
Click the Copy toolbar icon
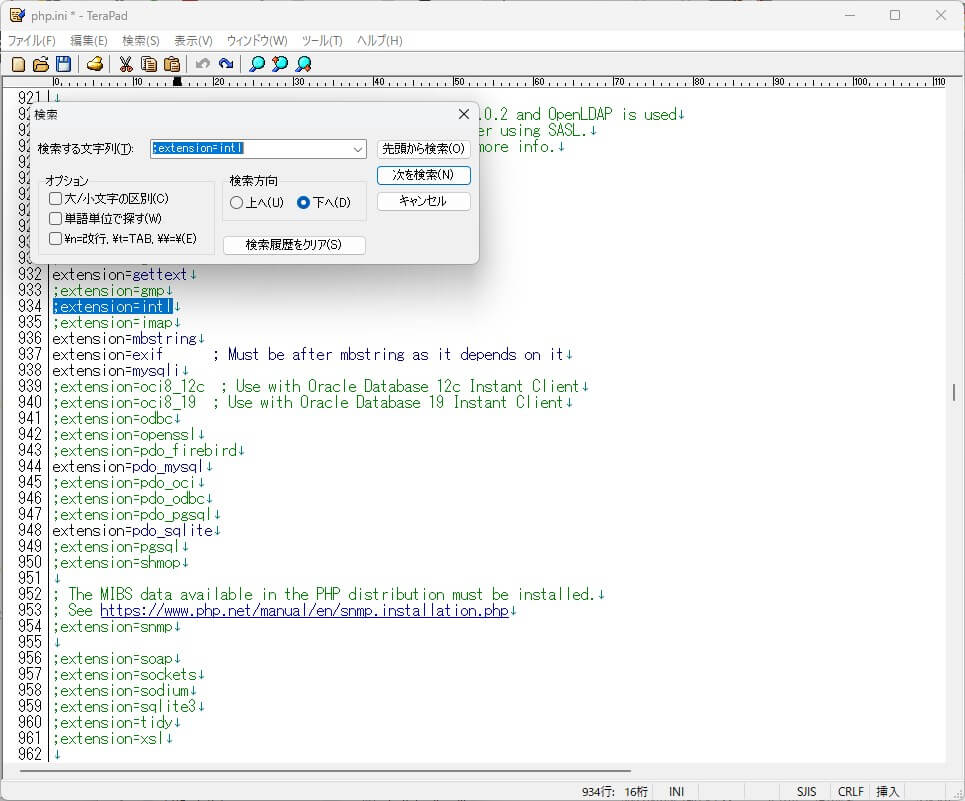coord(149,64)
